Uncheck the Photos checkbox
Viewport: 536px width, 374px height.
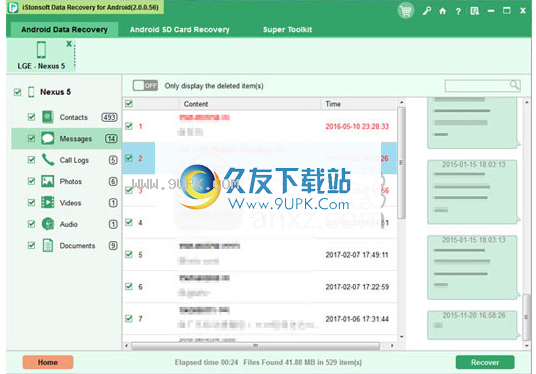[x=31, y=181]
